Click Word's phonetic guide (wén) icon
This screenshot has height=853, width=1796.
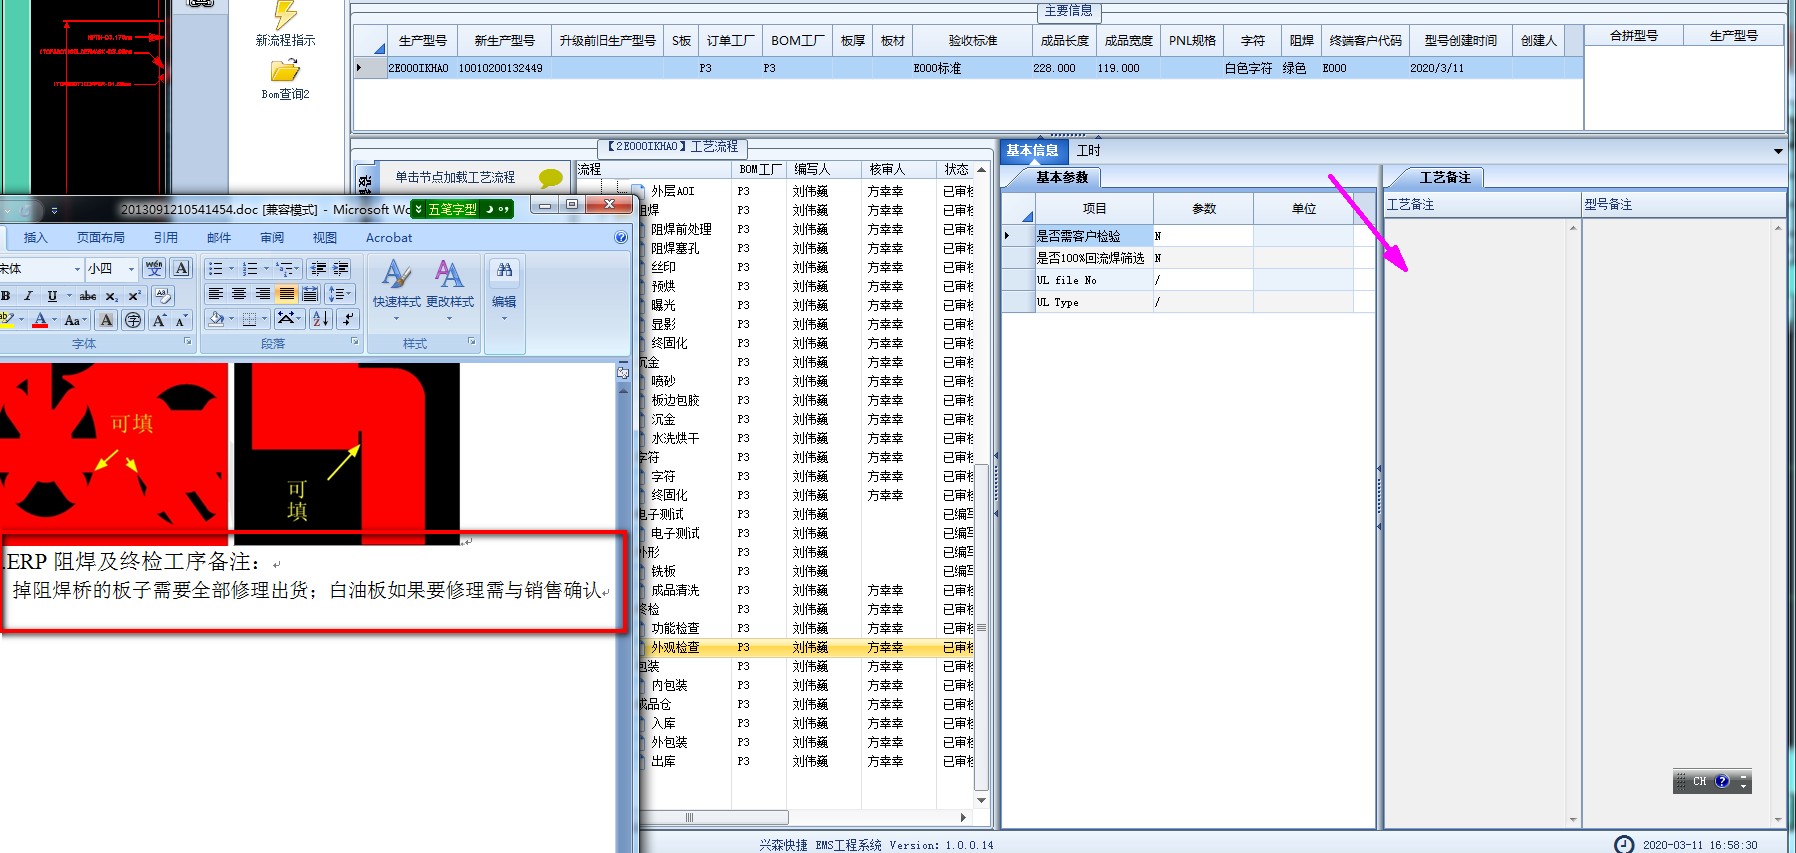coord(154,268)
